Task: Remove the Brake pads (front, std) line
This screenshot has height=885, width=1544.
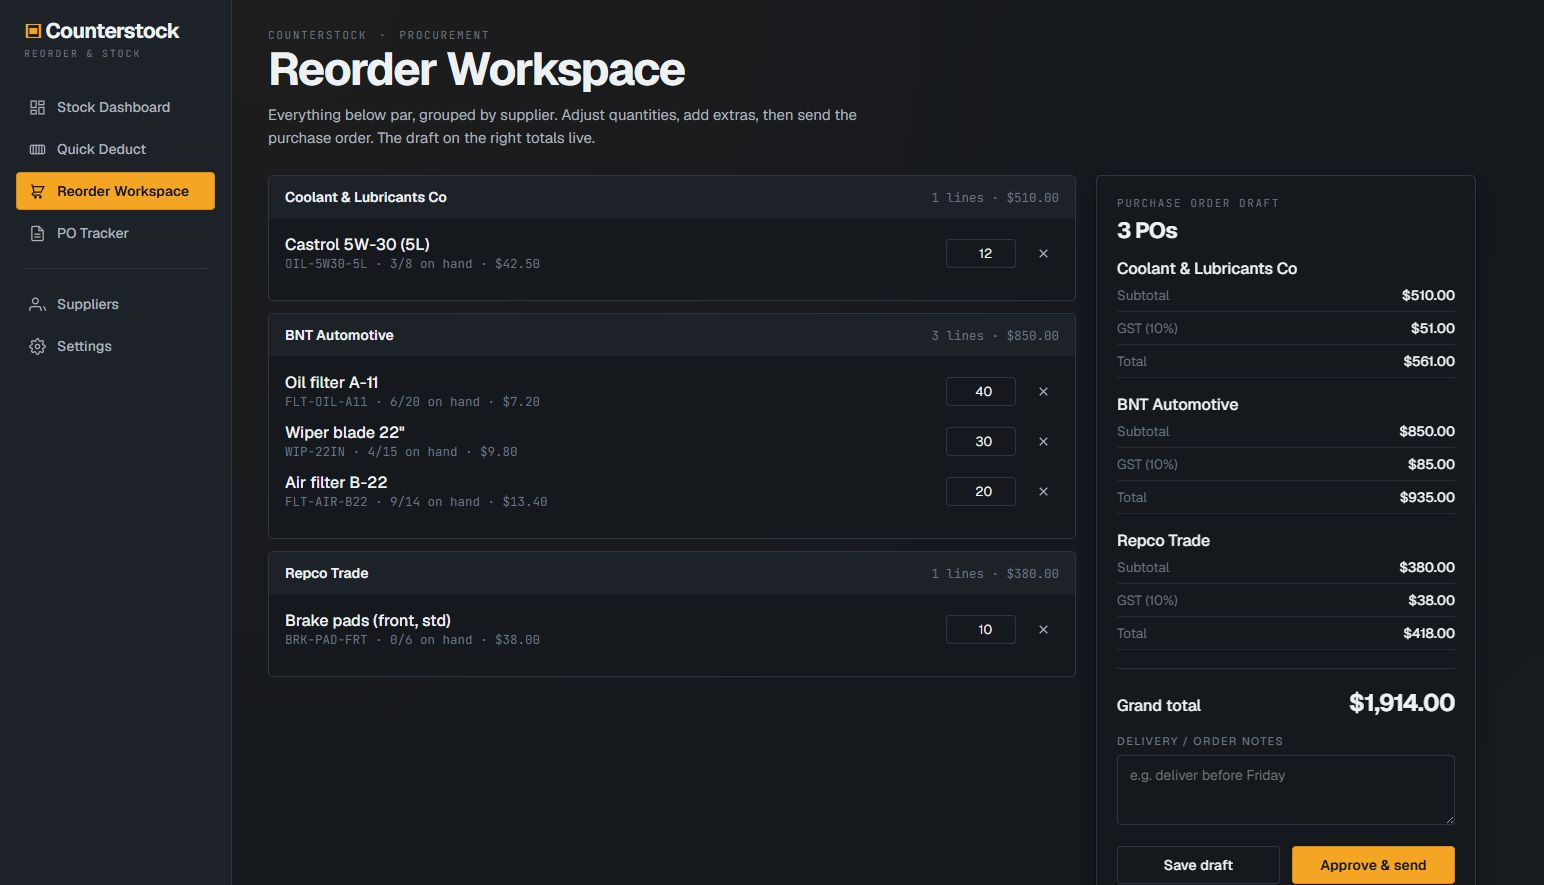Action: click(1043, 629)
